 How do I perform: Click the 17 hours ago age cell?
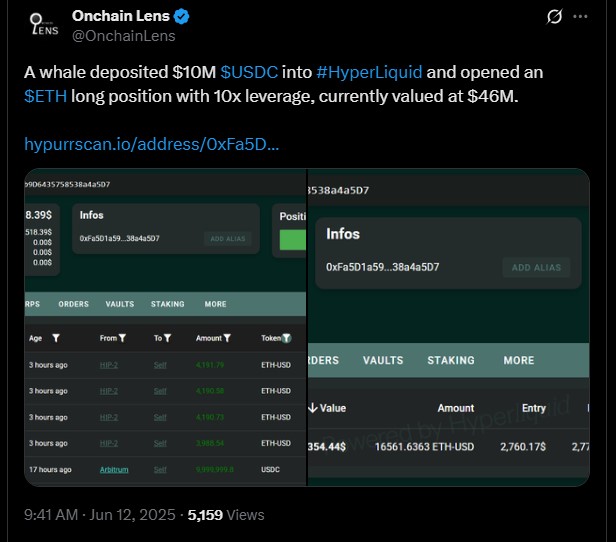[50, 470]
